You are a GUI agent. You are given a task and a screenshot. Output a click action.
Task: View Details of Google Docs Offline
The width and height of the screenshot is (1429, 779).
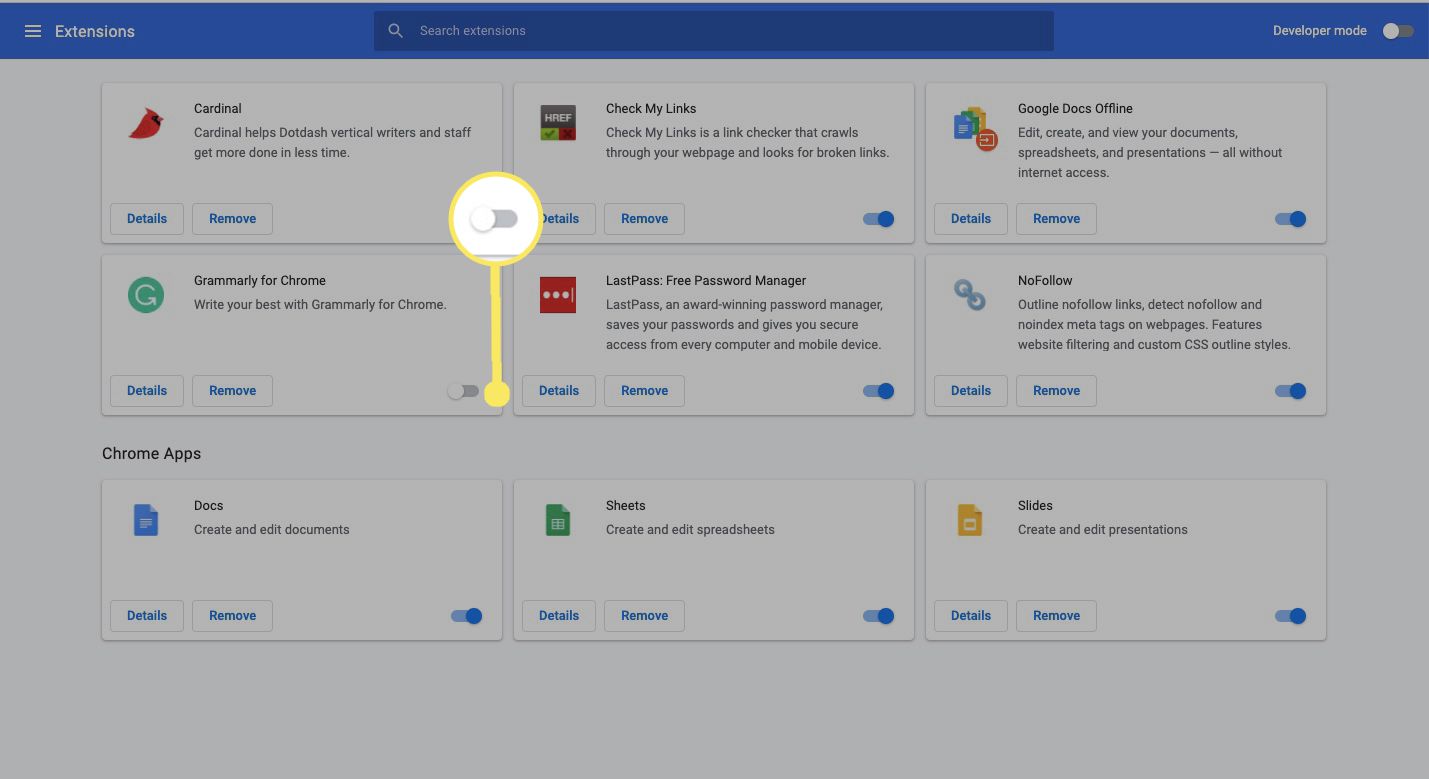(x=971, y=219)
